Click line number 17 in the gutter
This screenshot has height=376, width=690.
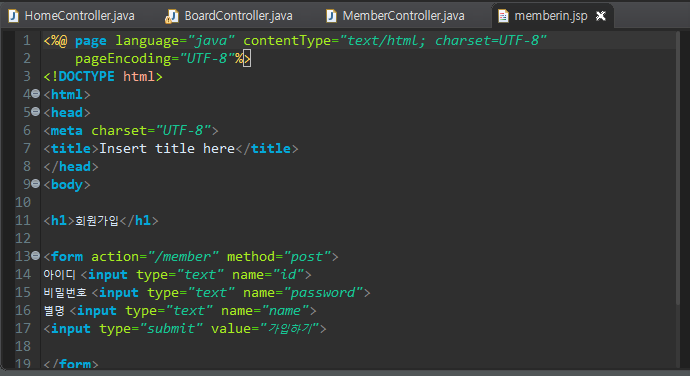tap(23, 328)
